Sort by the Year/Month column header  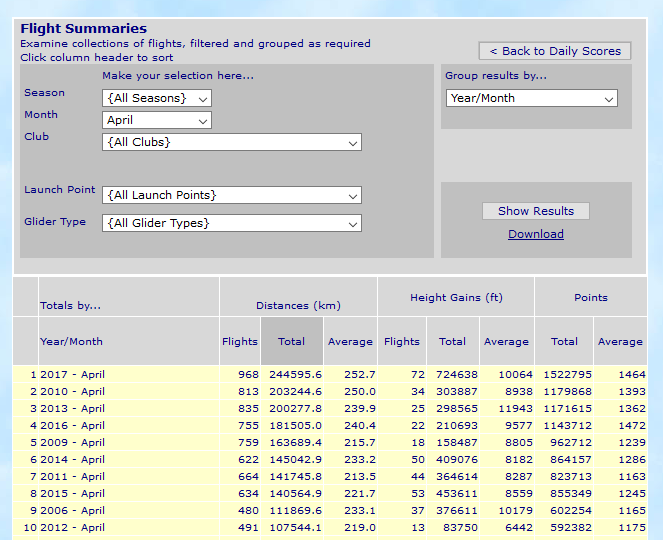point(71,341)
